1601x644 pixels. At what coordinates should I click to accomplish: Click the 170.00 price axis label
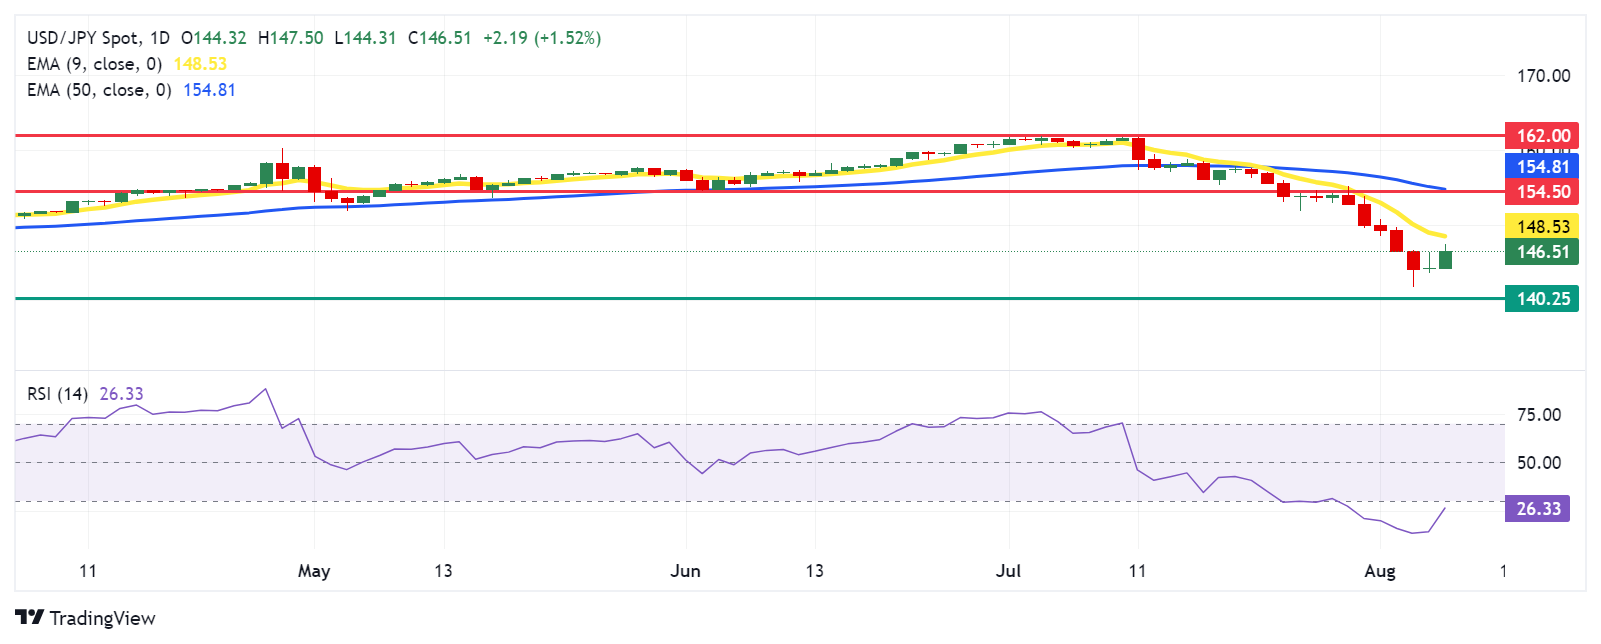pyautogui.click(x=1543, y=76)
